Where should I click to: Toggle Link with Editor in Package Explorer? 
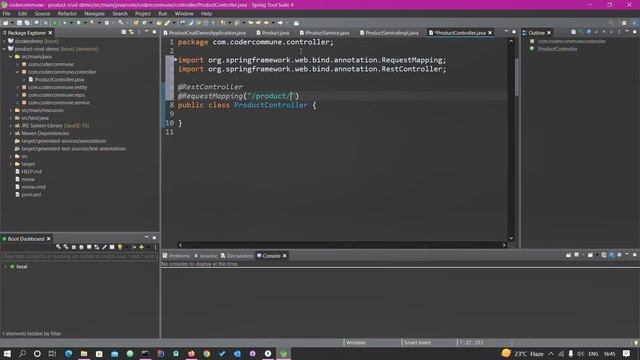pyautogui.click(x=131, y=32)
